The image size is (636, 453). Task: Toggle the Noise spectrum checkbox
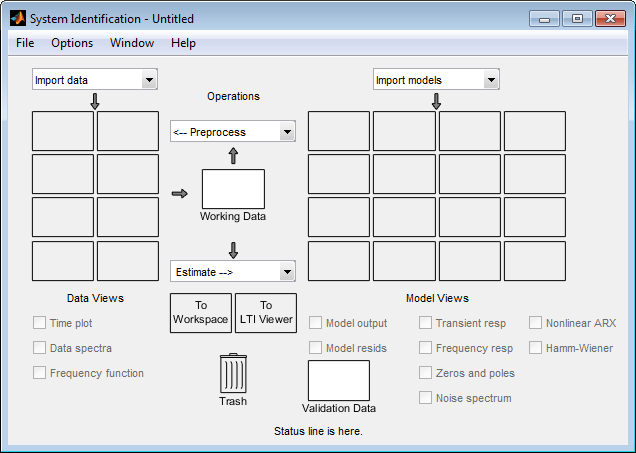coord(425,398)
